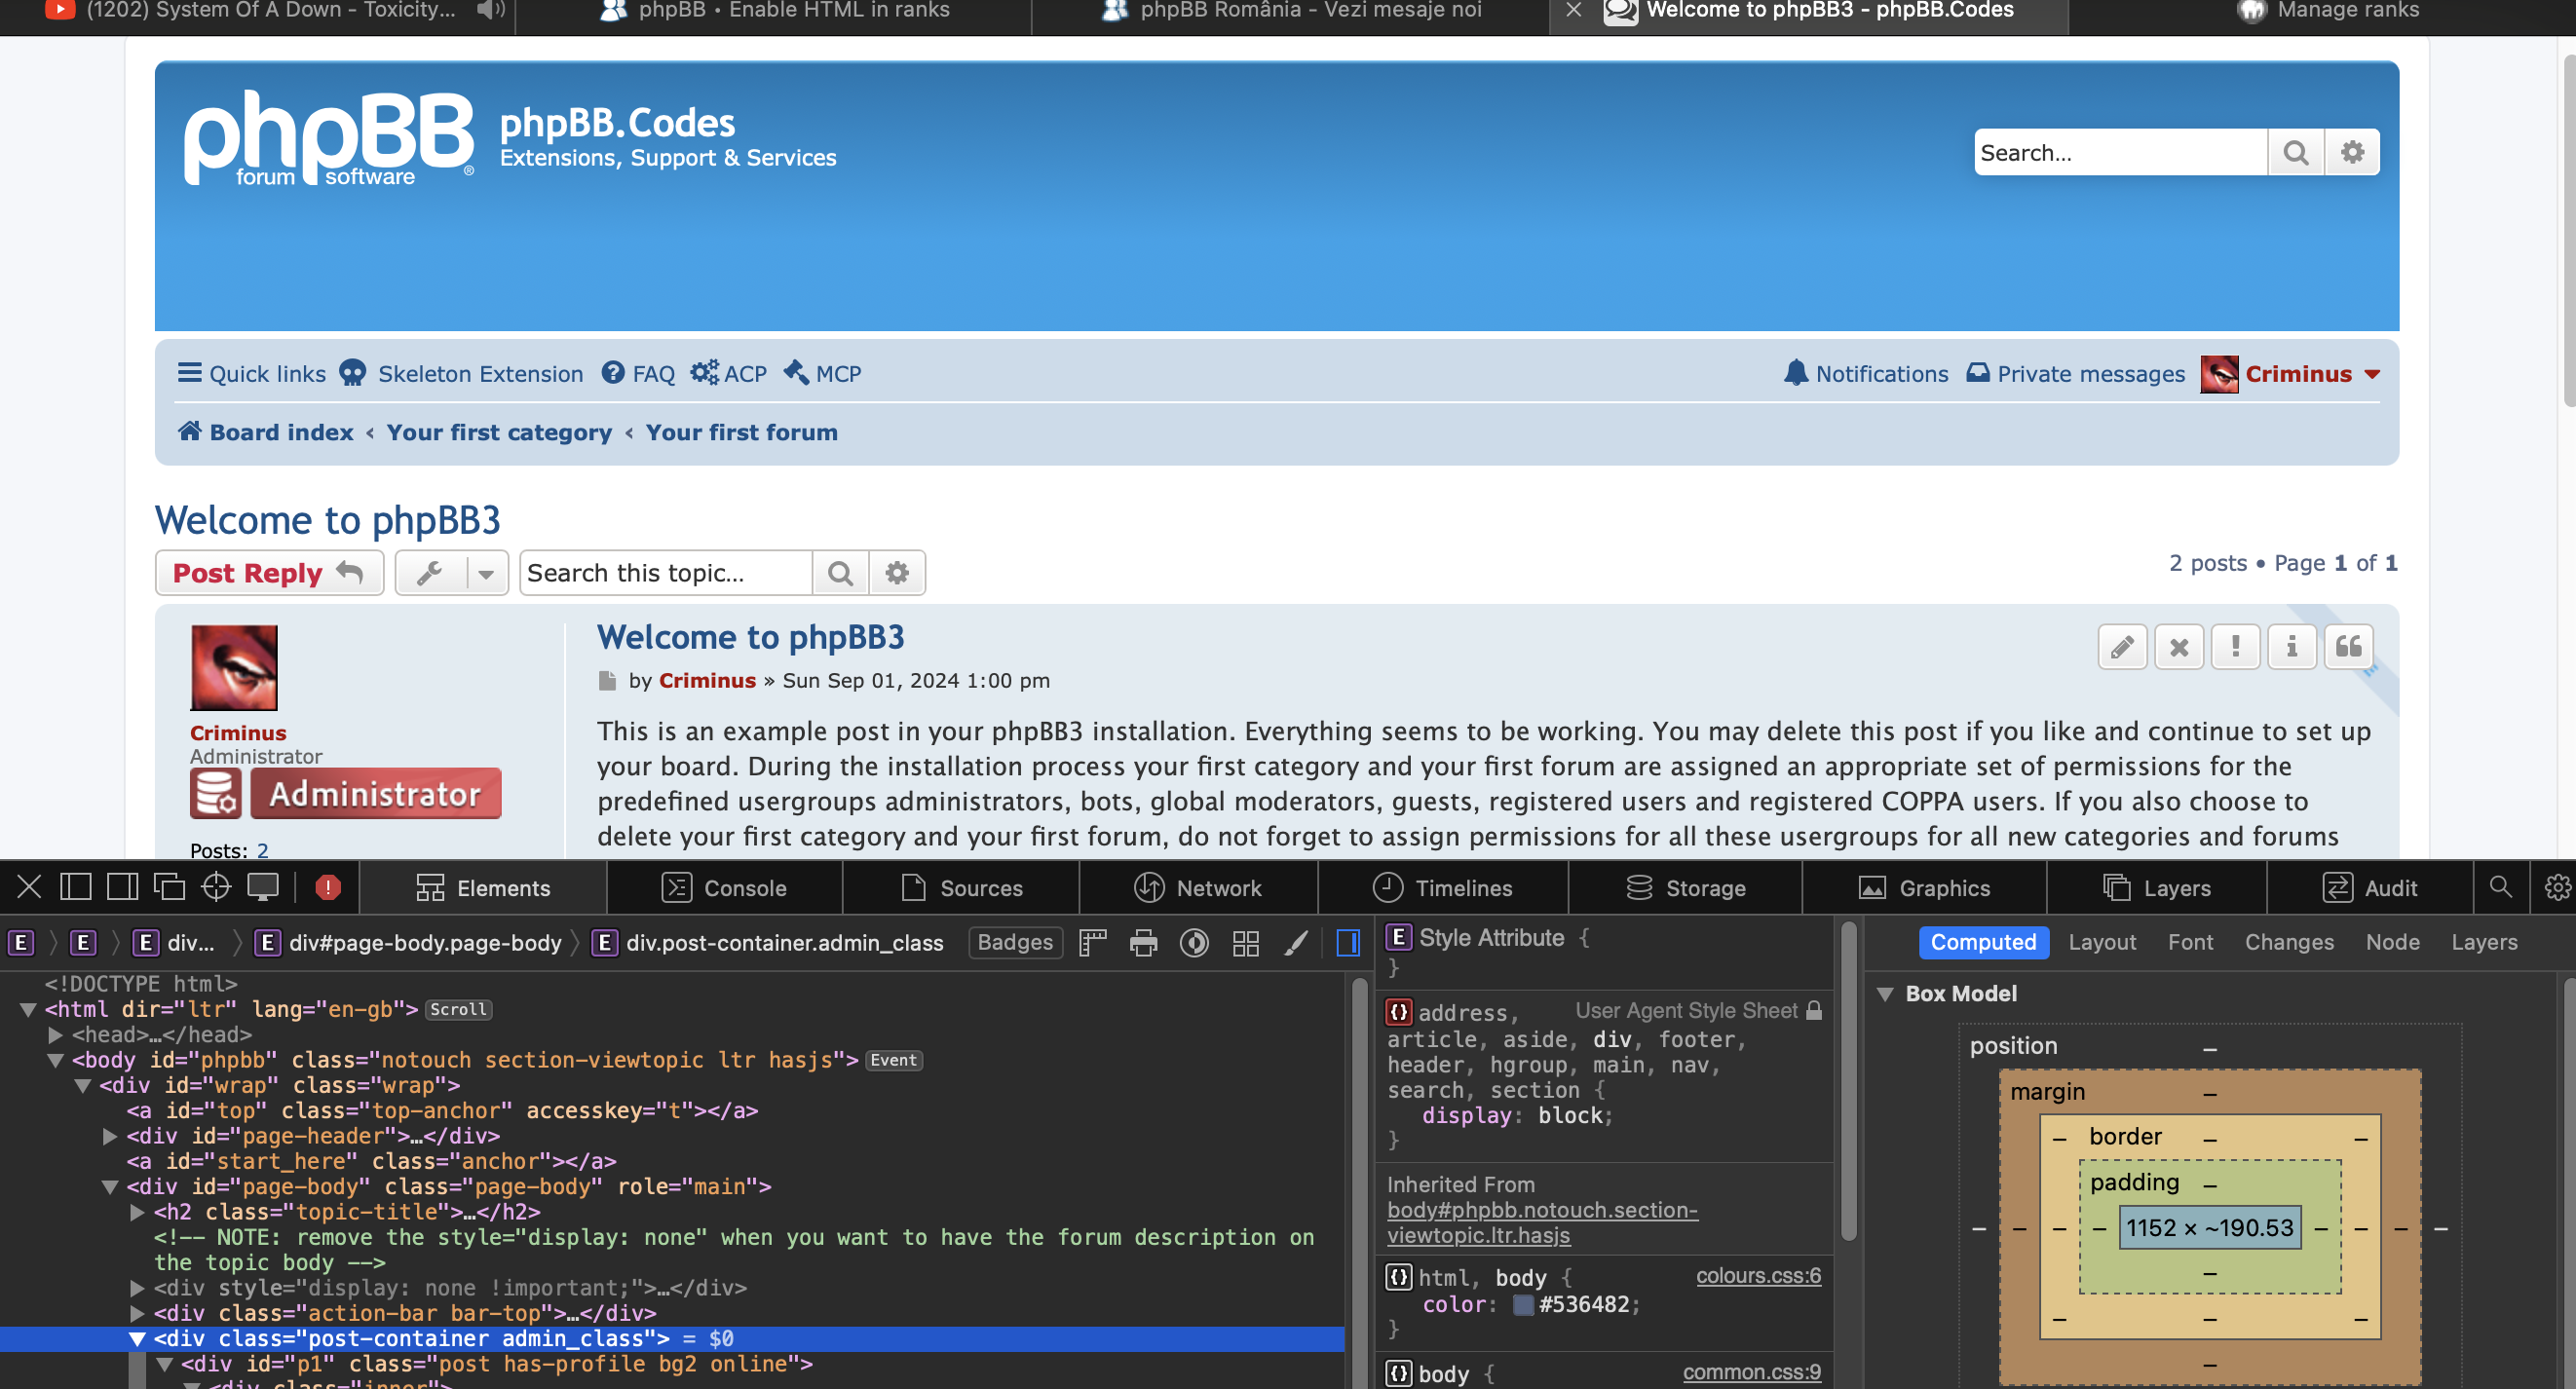Open the colours.css:6 source link
The image size is (2576, 1389).
tap(1758, 1275)
